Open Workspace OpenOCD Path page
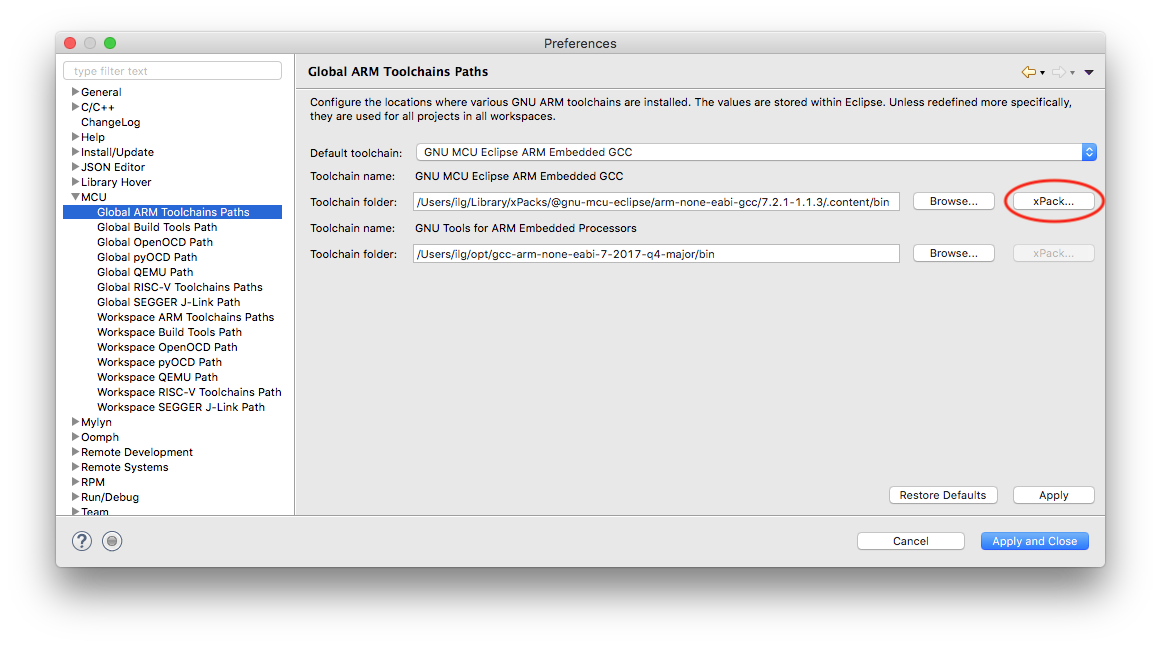This screenshot has width=1161, height=647. [x=167, y=347]
